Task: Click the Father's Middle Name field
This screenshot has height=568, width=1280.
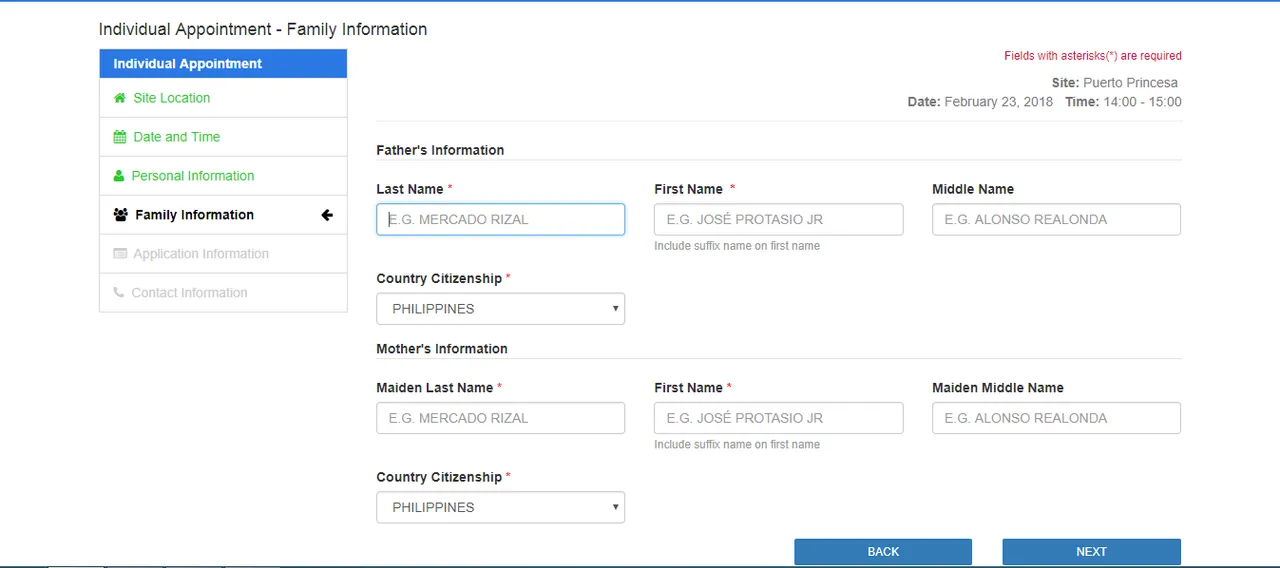Action: point(1056,220)
